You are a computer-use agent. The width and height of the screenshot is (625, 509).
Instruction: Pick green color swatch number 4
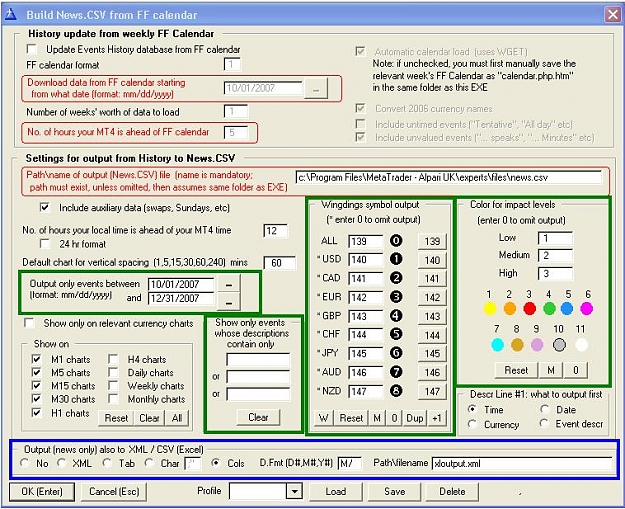[549, 308]
